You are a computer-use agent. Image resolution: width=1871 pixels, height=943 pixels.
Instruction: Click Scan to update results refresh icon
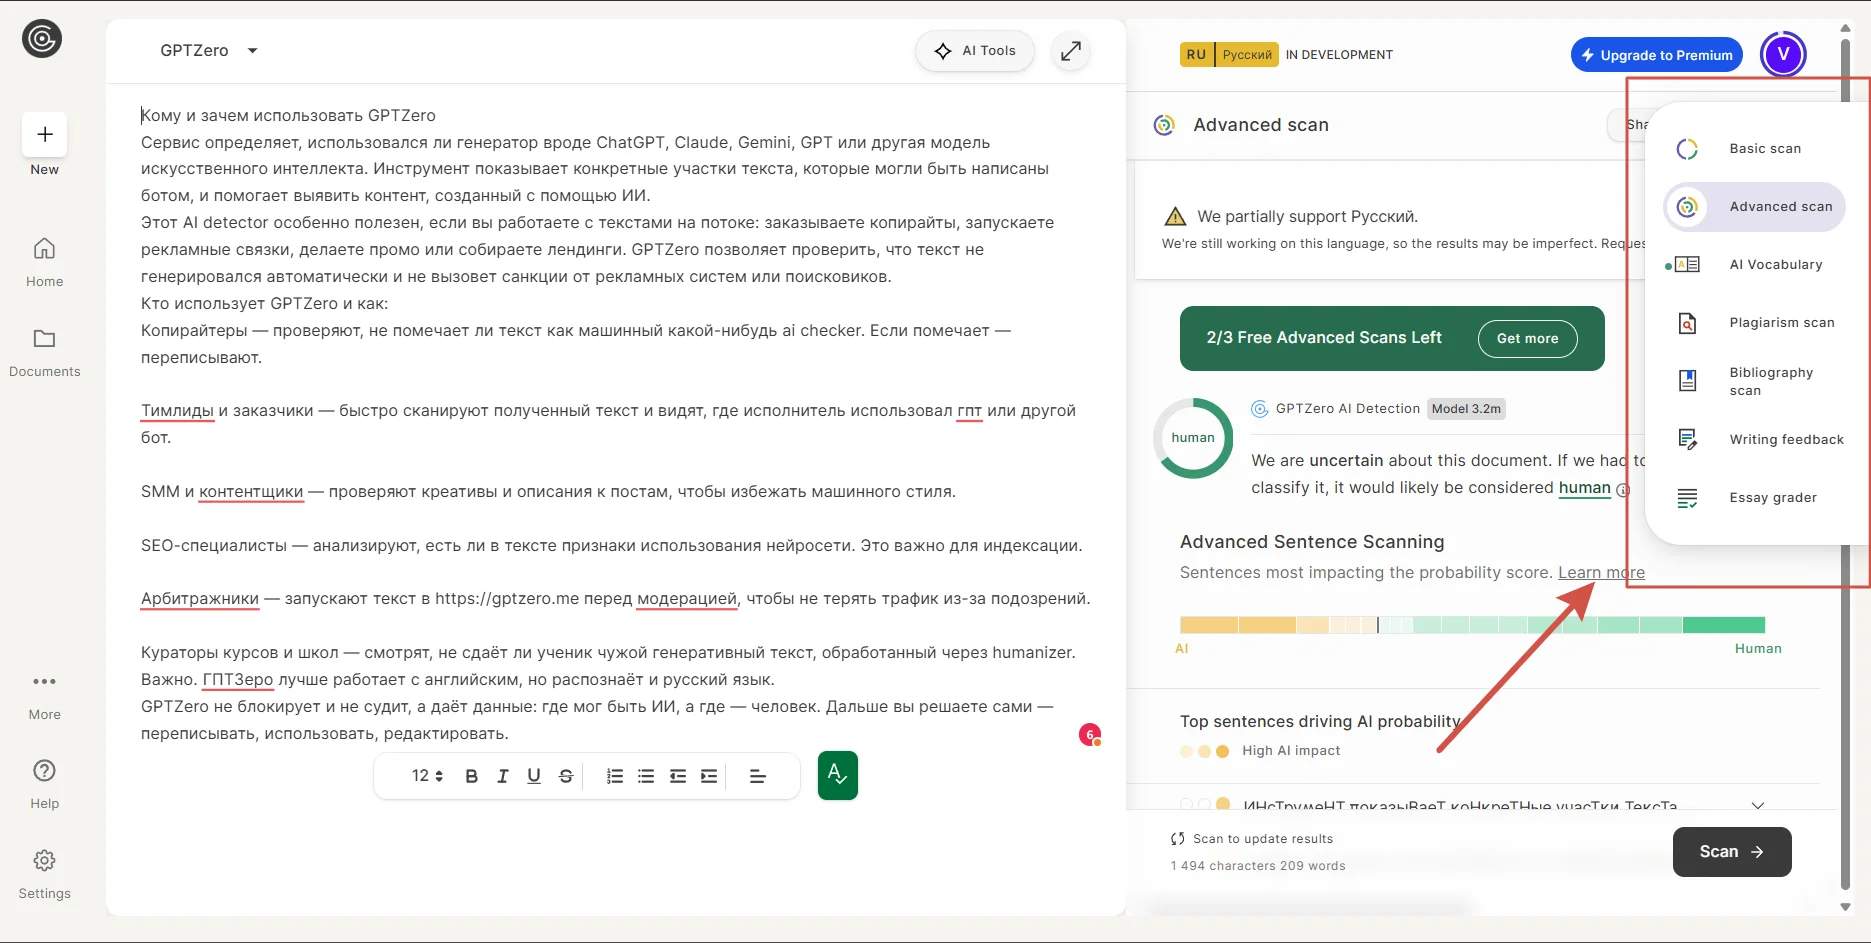click(1178, 839)
